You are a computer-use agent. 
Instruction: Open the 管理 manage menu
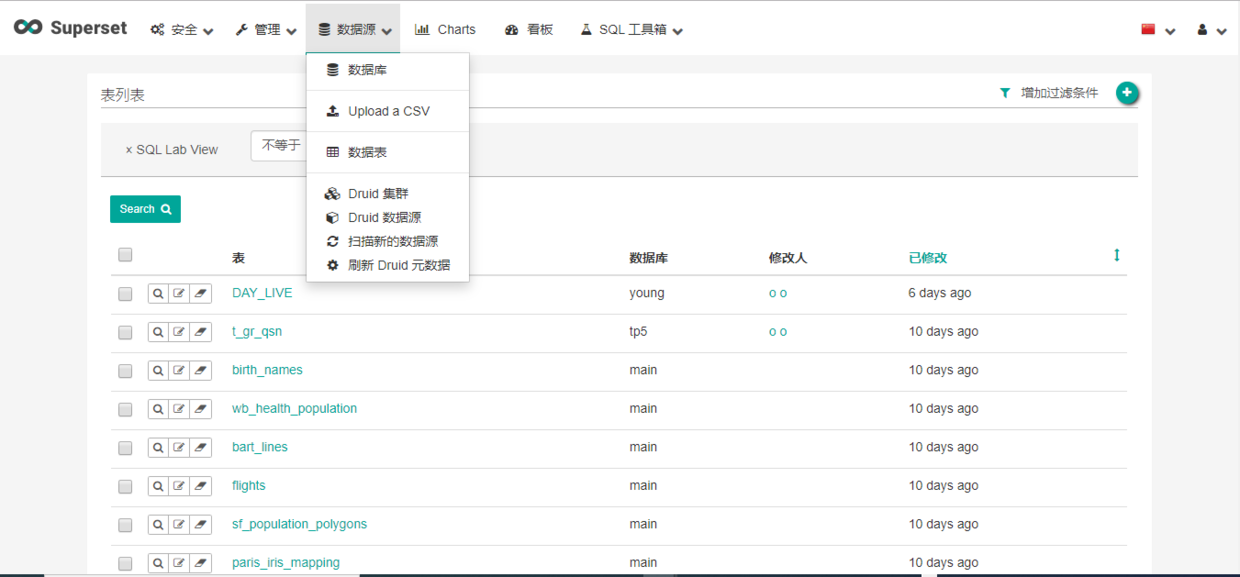[266, 30]
